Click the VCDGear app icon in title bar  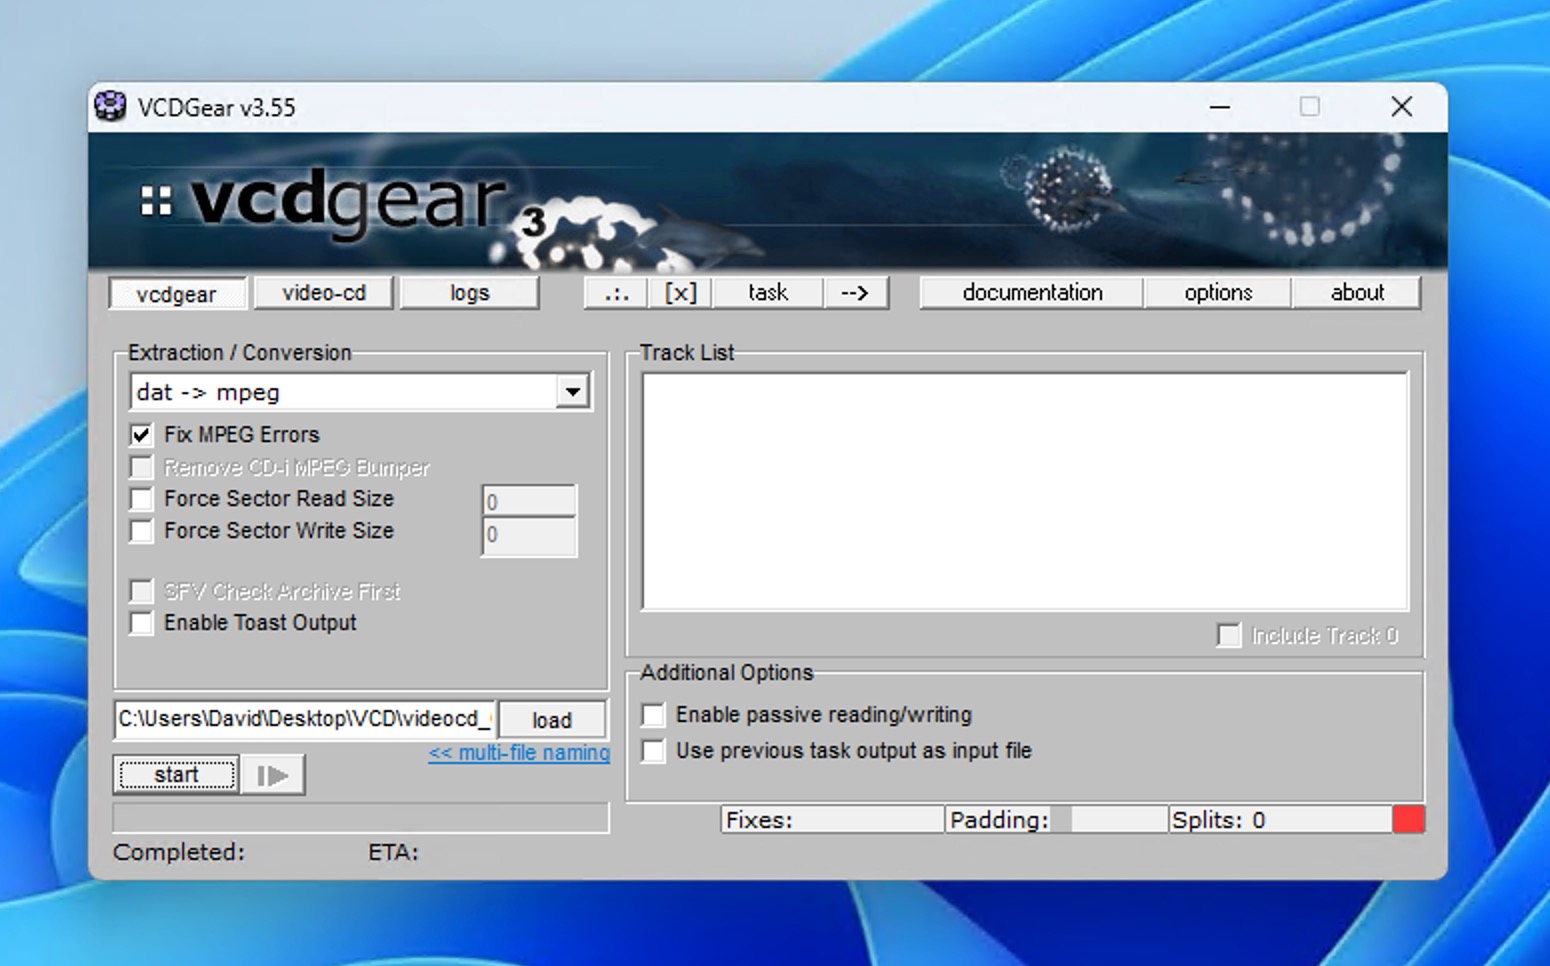(110, 106)
